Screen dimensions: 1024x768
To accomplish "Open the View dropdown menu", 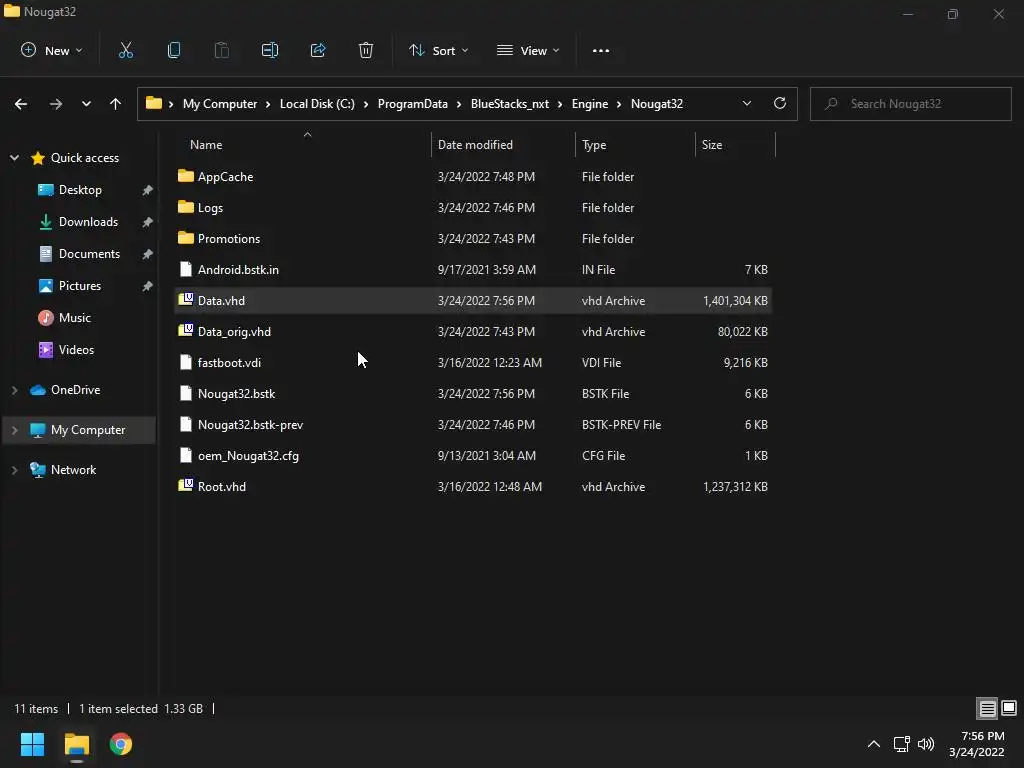I will (x=528, y=50).
